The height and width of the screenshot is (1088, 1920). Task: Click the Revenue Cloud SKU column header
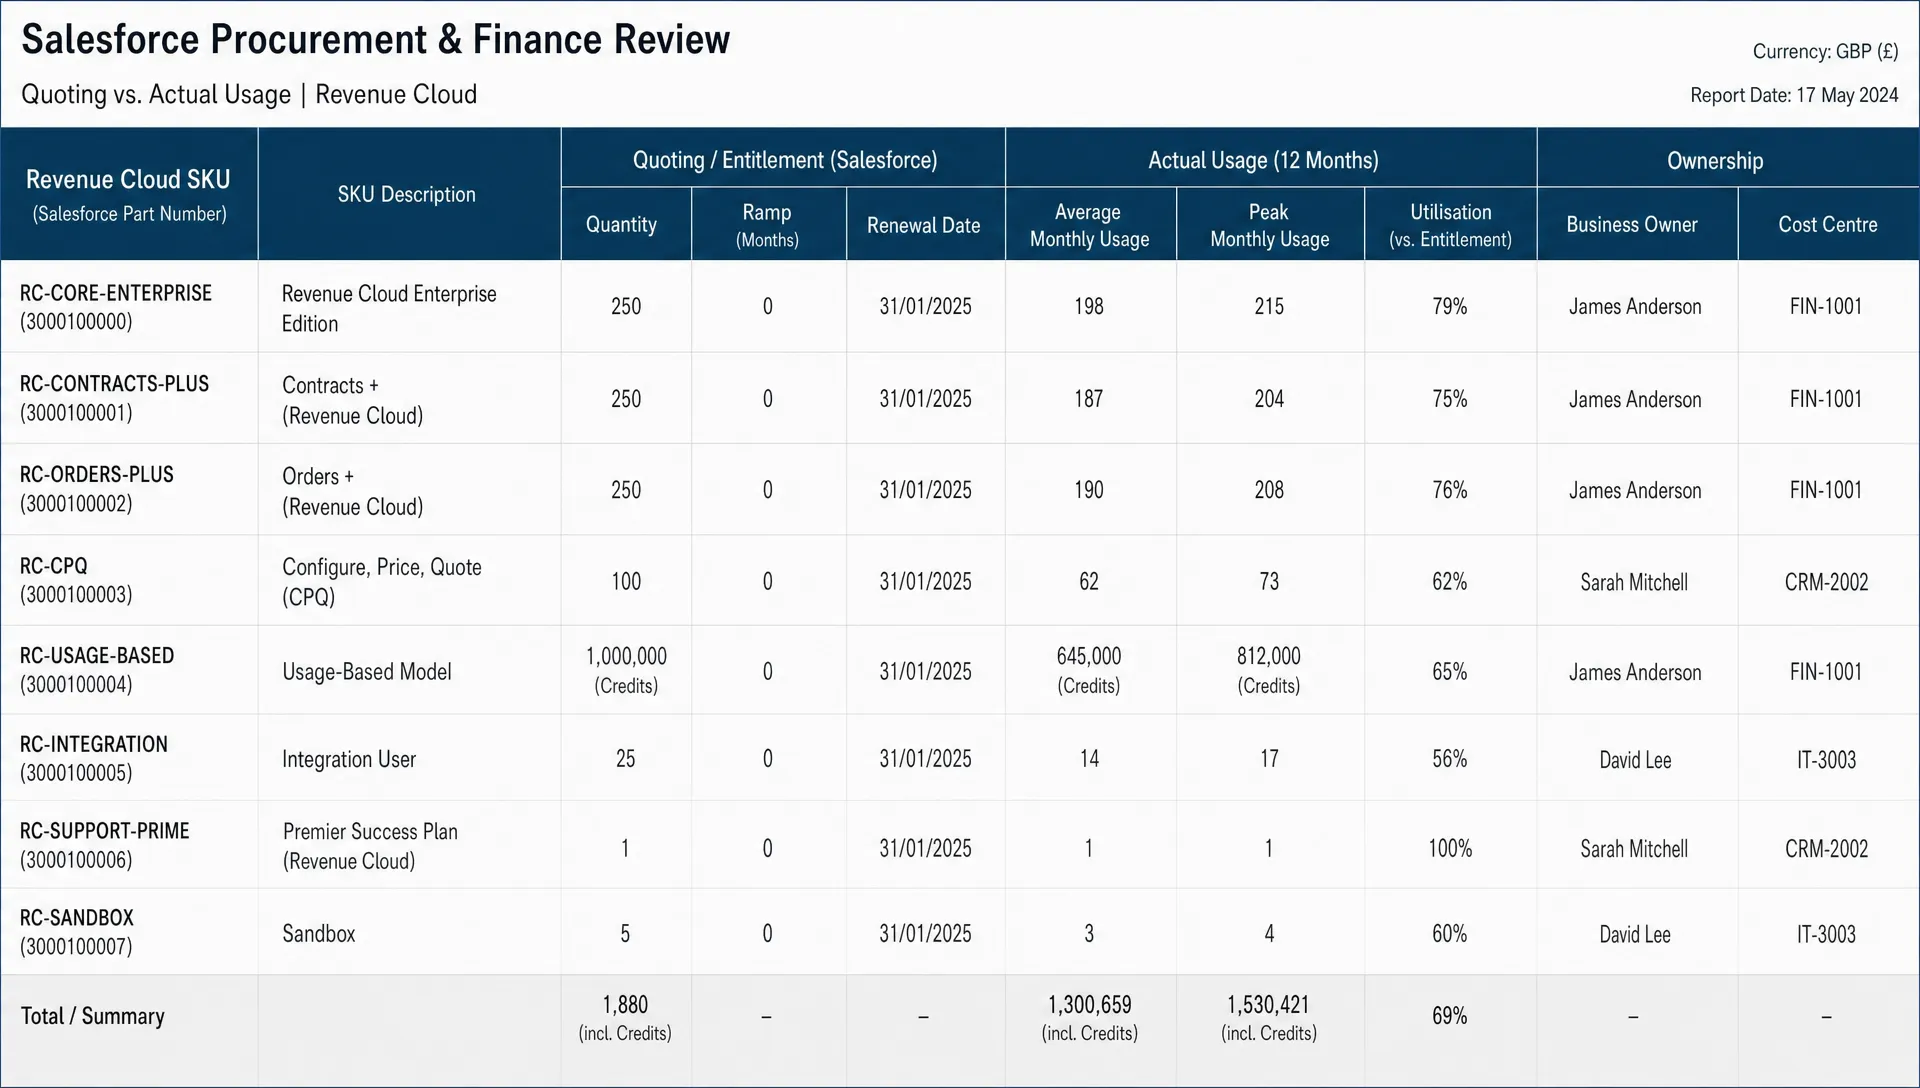[129, 194]
